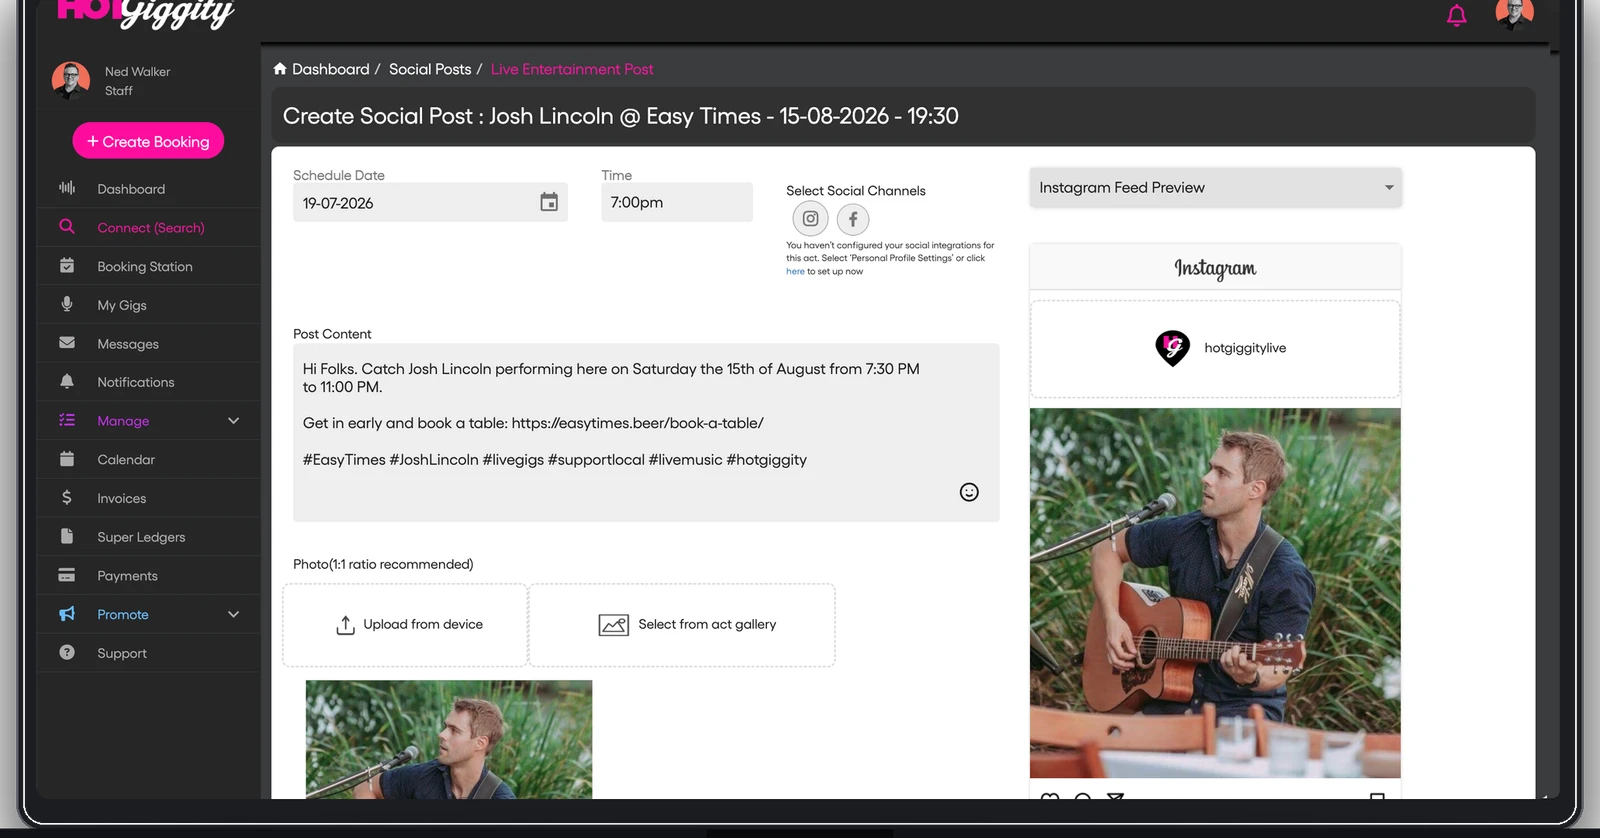Click Select from act gallery button
The height and width of the screenshot is (838, 1600).
(682, 625)
